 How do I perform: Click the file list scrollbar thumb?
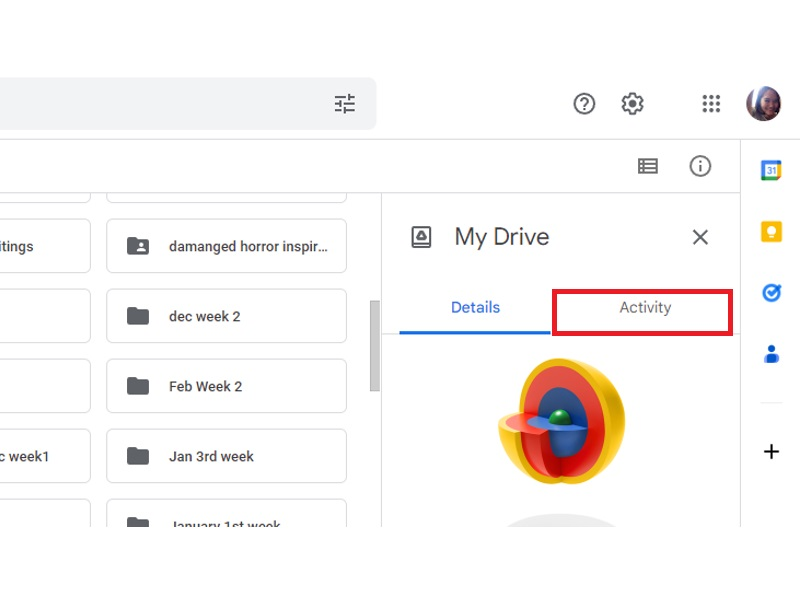coord(375,346)
